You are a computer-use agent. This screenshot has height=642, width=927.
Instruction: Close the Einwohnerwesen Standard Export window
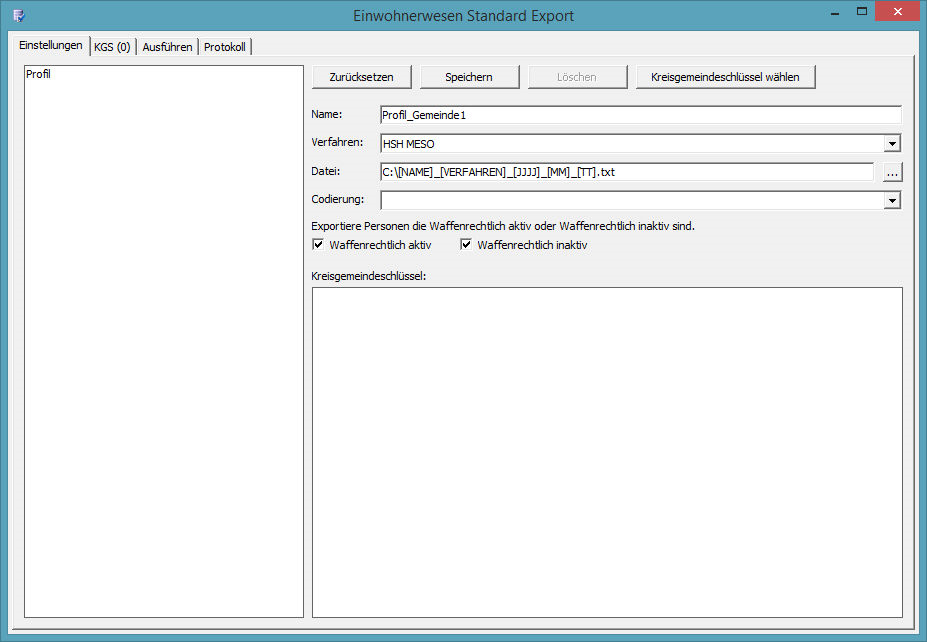click(x=897, y=12)
